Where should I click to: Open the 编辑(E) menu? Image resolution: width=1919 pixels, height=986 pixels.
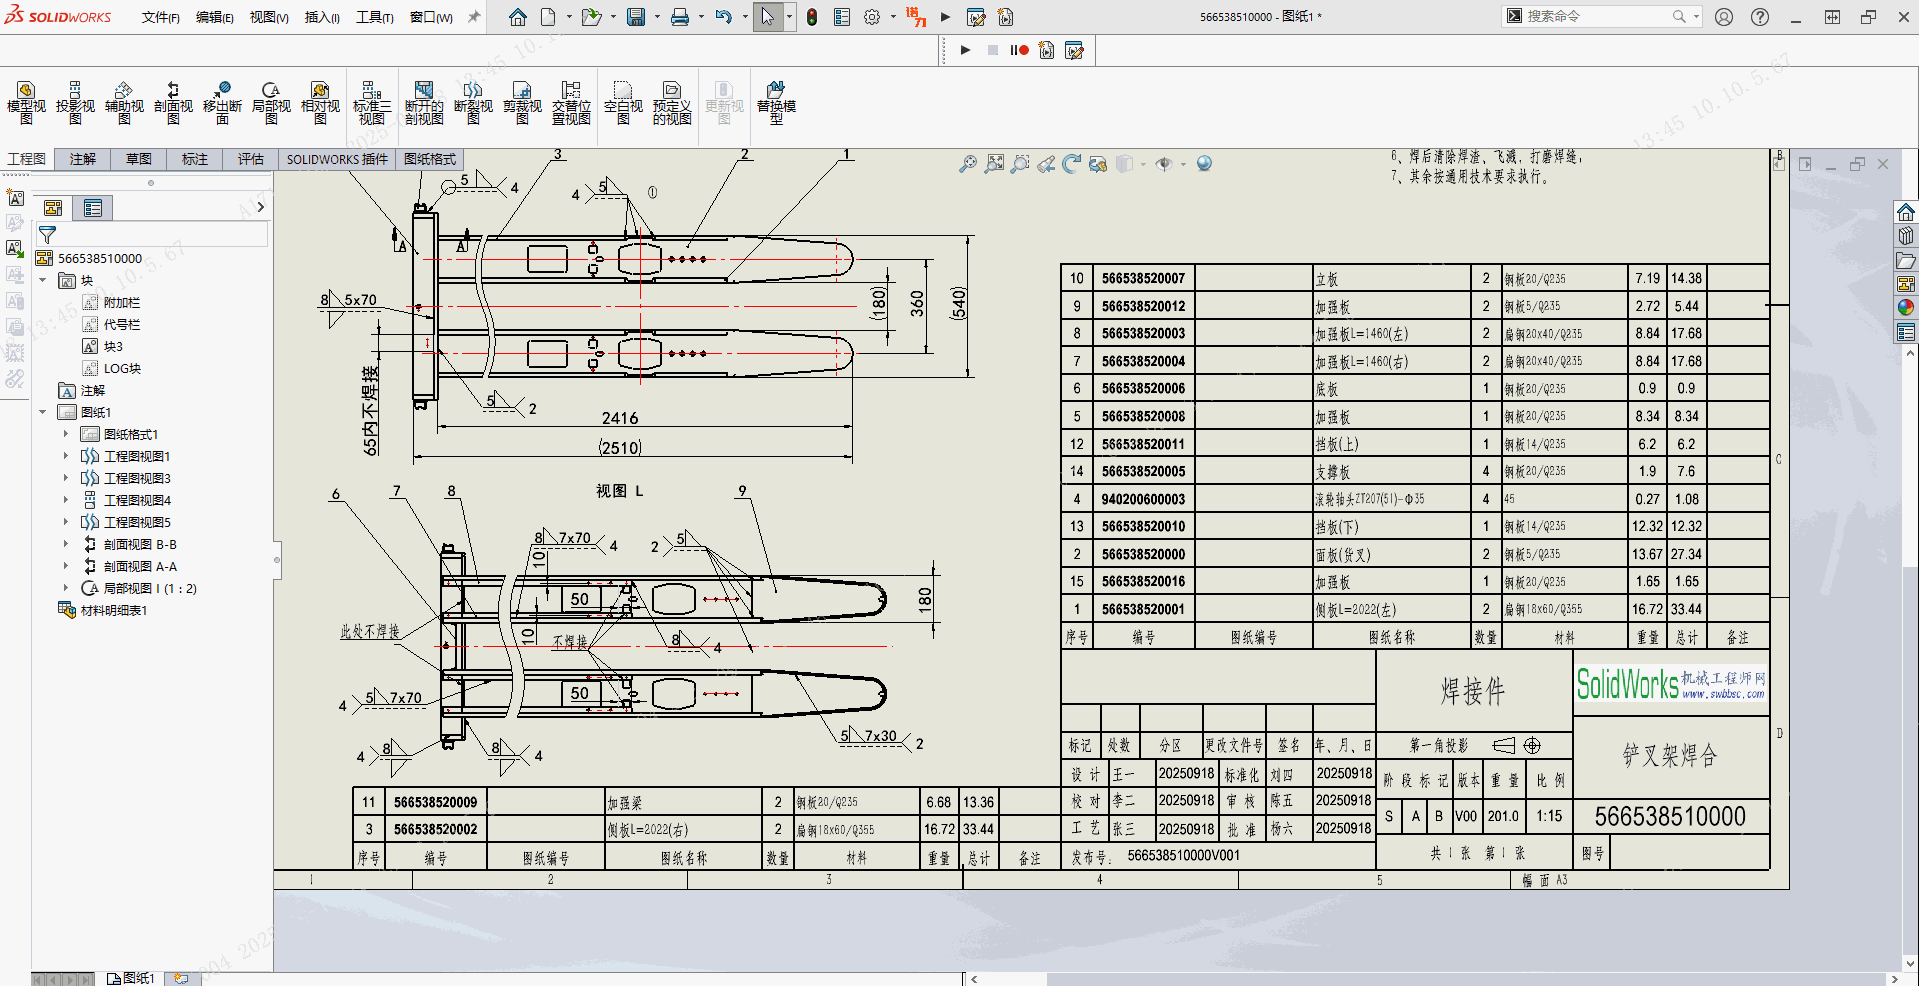214,17
